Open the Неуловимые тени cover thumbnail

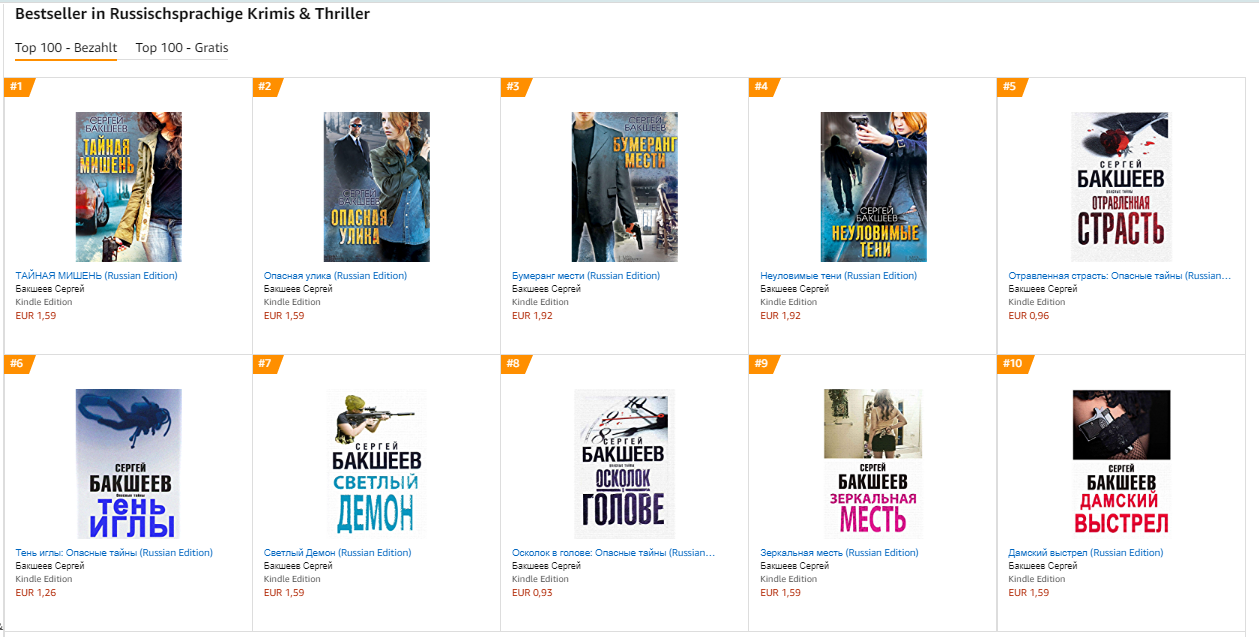(873, 187)
